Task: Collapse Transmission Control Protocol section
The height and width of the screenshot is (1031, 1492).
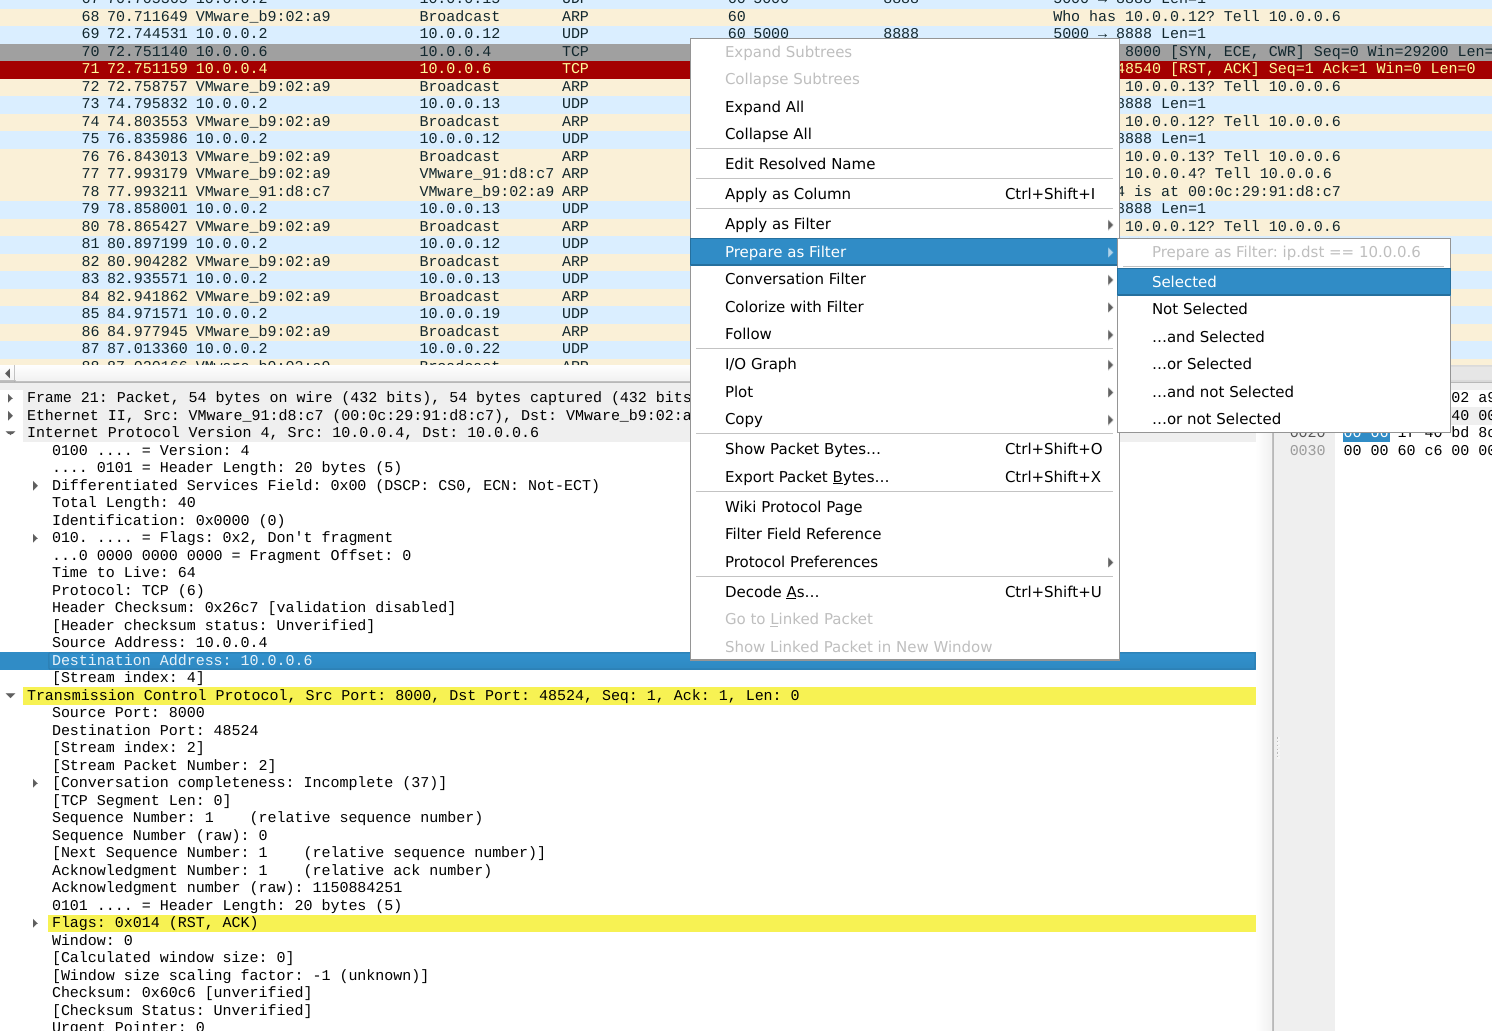Action: point(10,696)
